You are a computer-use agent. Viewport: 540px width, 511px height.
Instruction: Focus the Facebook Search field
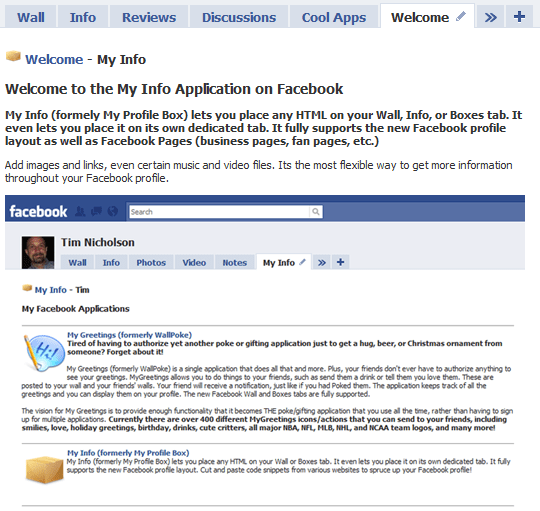point(219,212)
